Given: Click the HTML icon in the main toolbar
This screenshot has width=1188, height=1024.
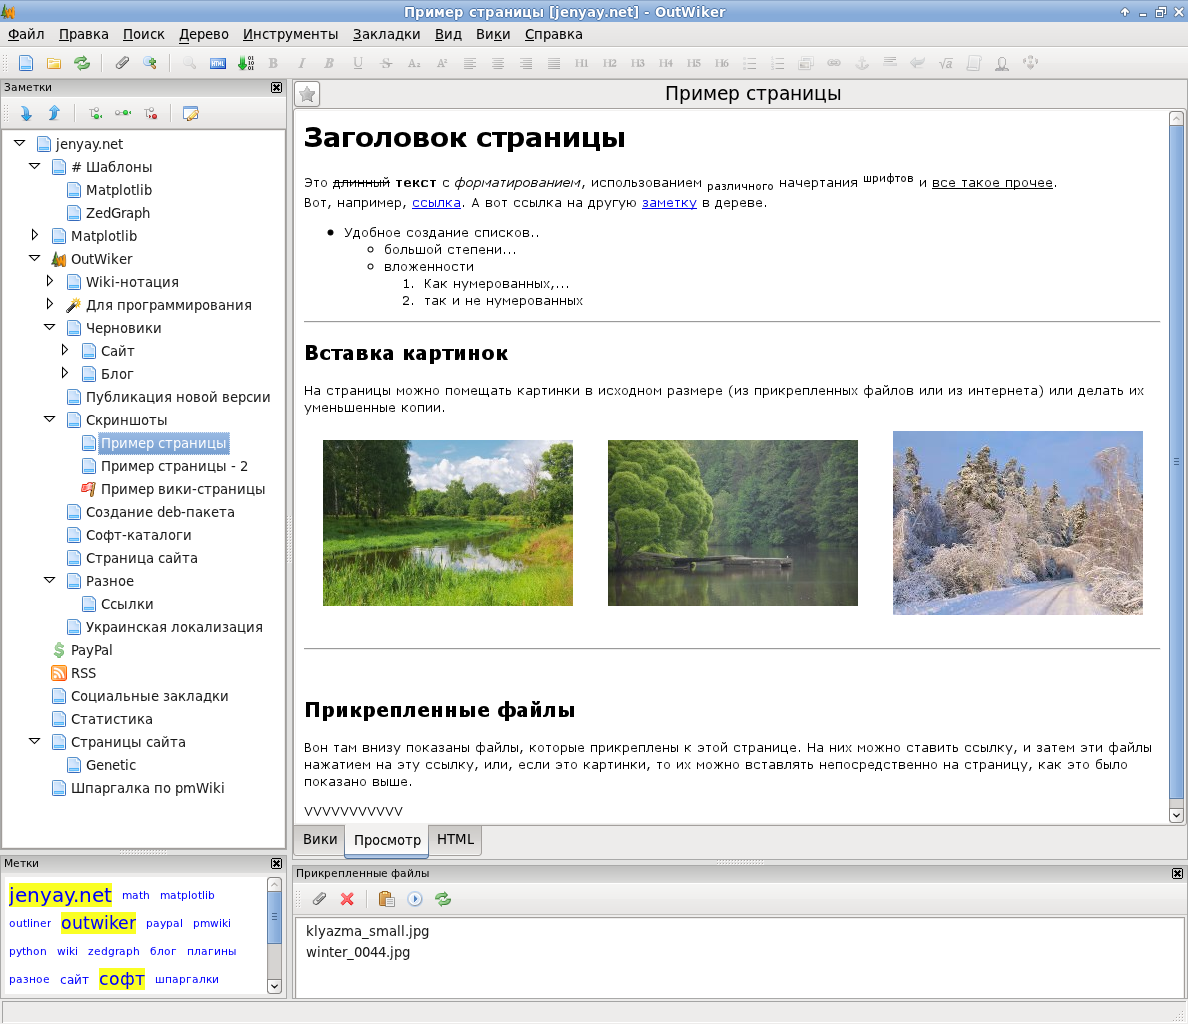Looking at the screenshot, I should click(x=217, y=63).
